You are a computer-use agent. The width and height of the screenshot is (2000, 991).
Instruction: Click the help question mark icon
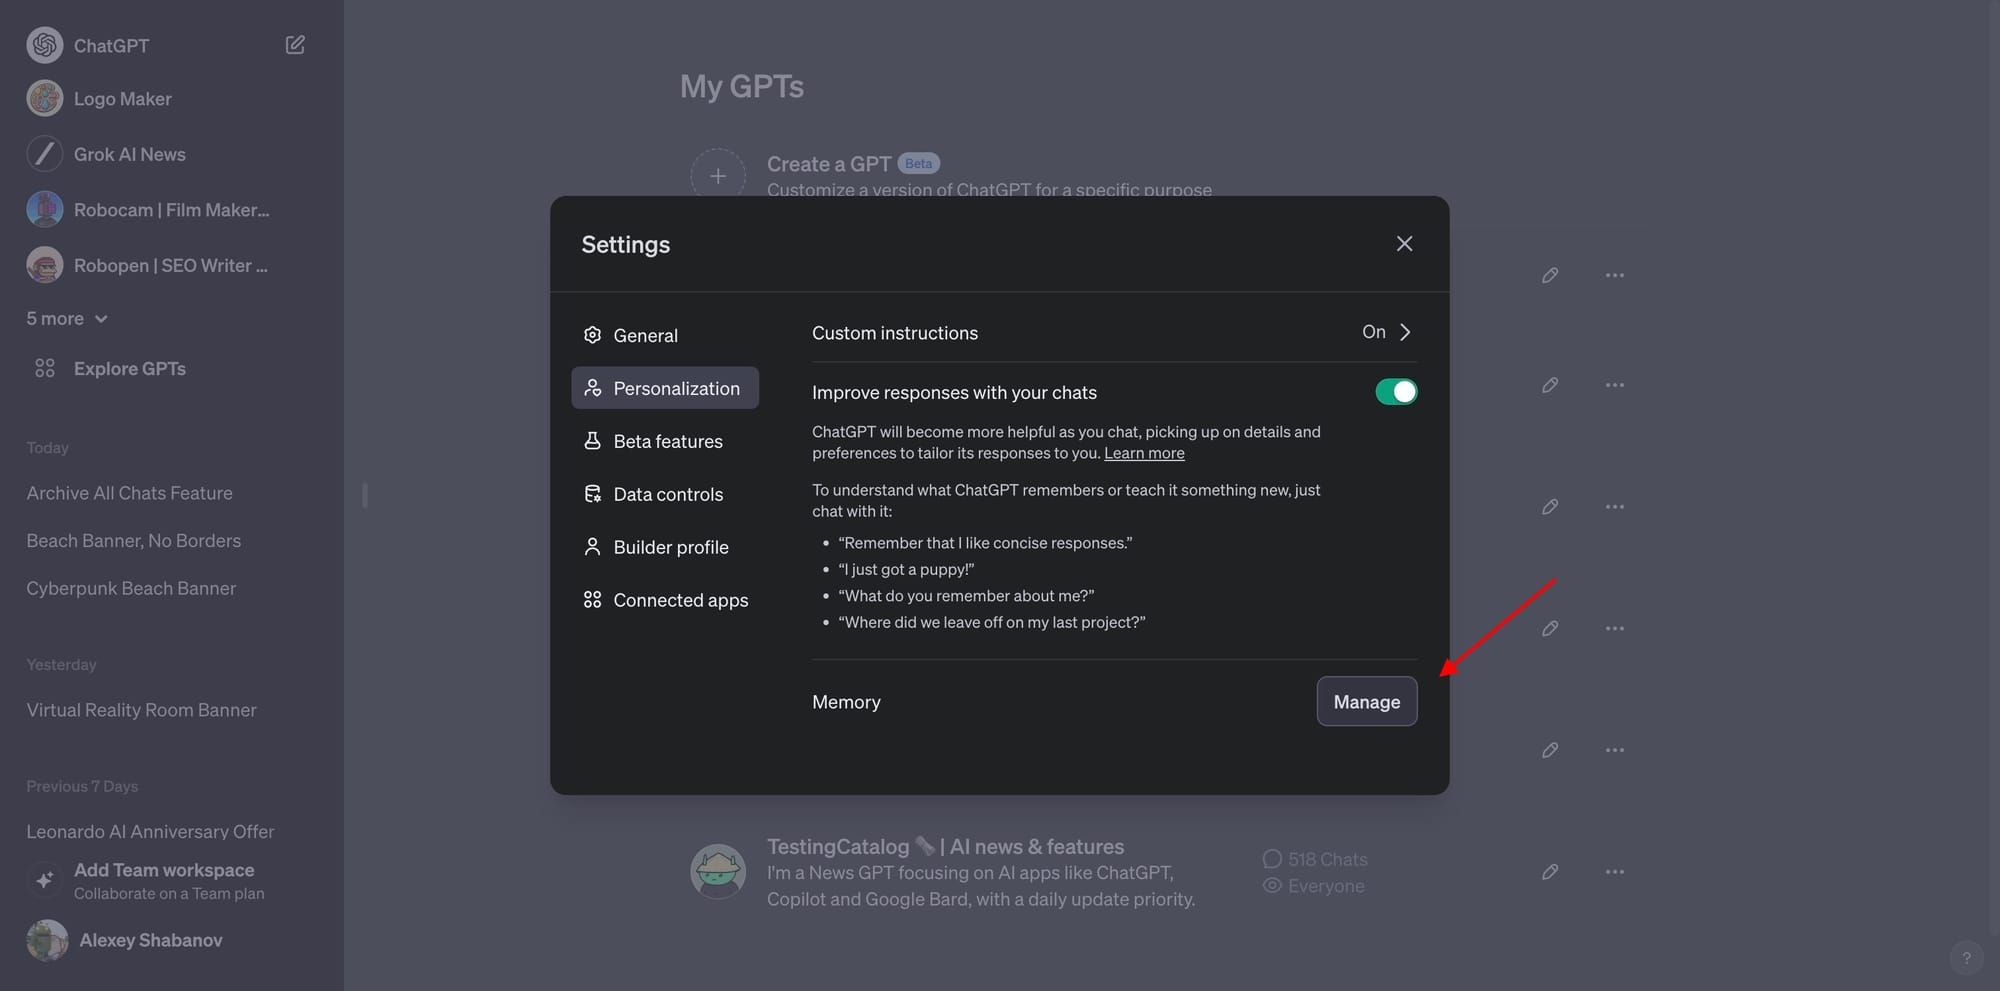click(x=1967, y=957)
